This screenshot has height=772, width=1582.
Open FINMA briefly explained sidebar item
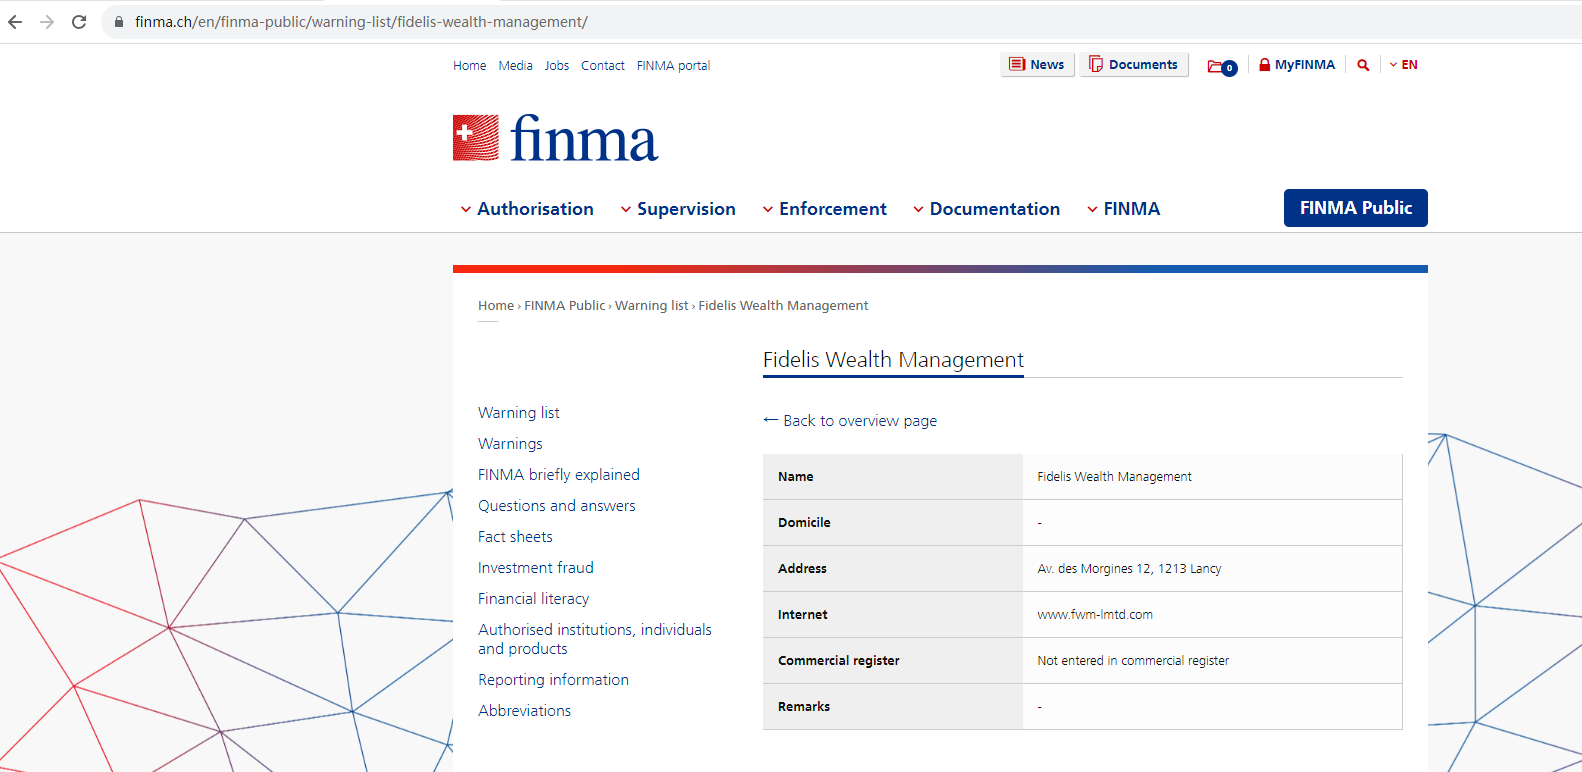click(559, 475)
